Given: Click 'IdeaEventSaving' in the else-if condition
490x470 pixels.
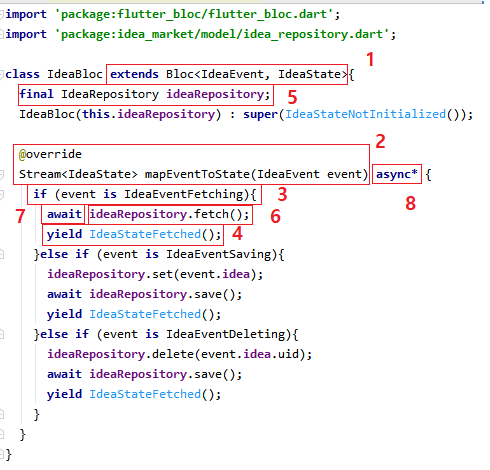Looking at the screenshot, I should coord(219,254).
